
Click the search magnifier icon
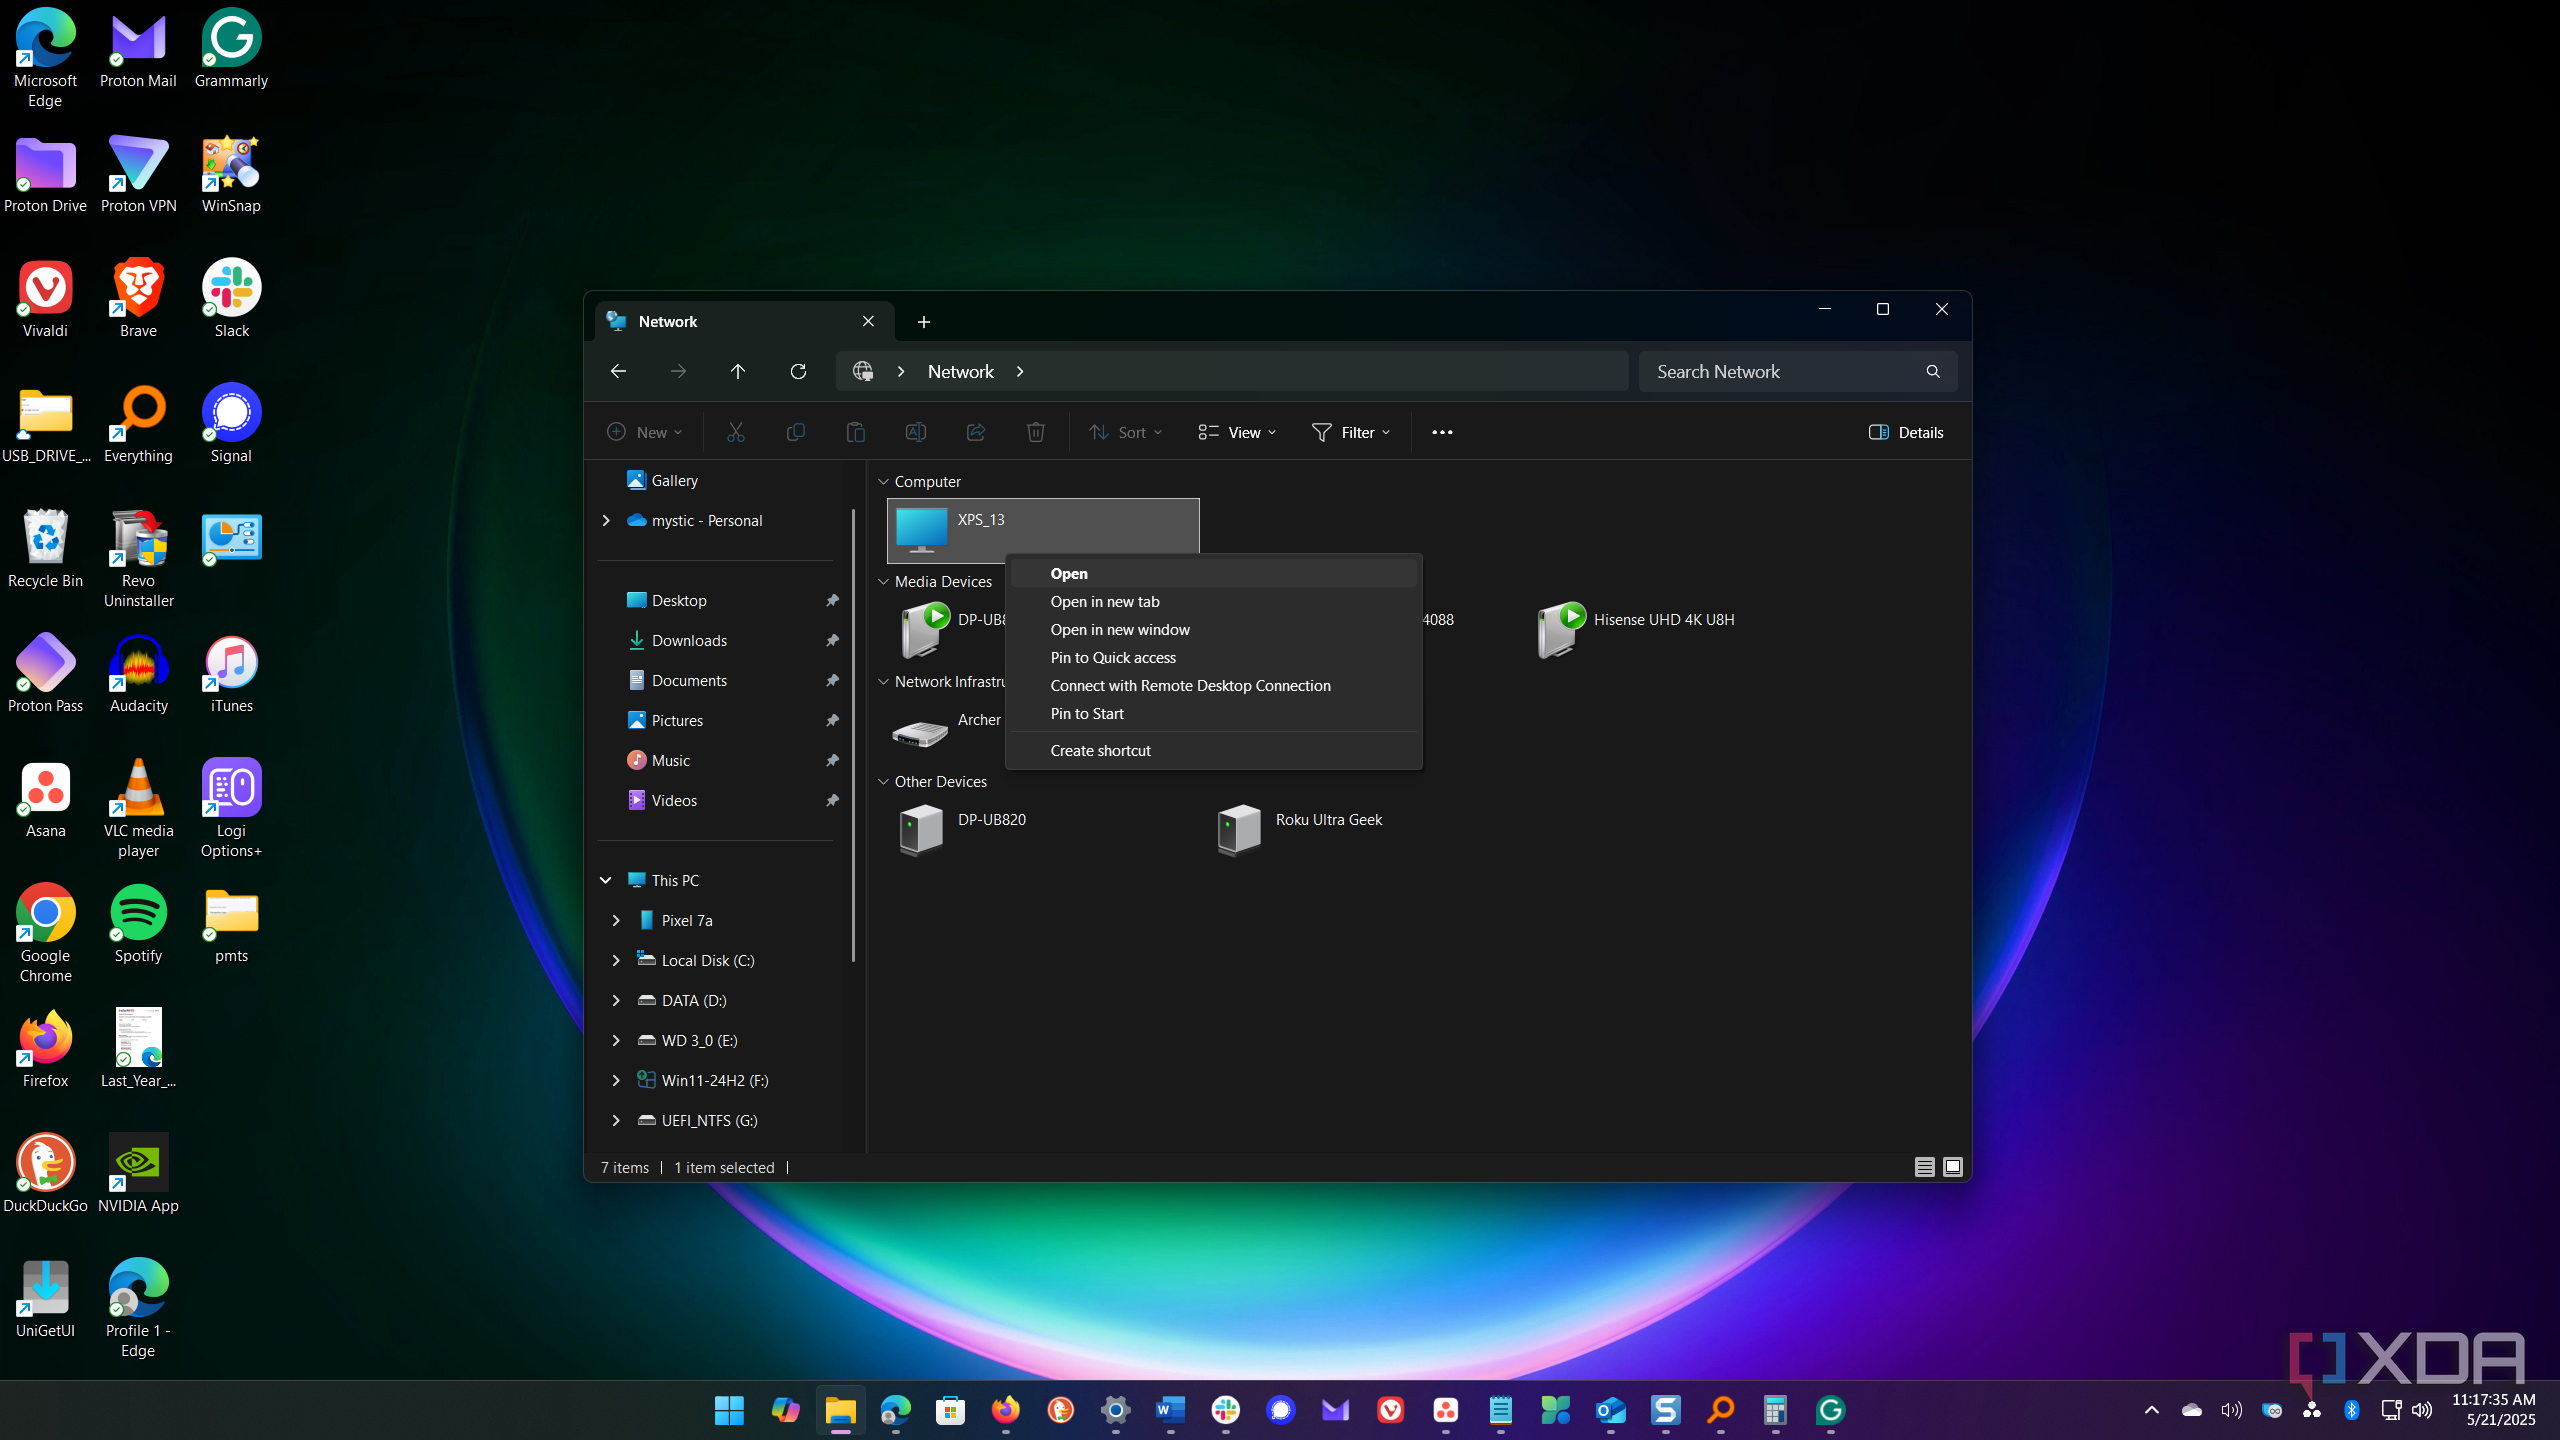pyautogui.click(x=1933, y=372)
